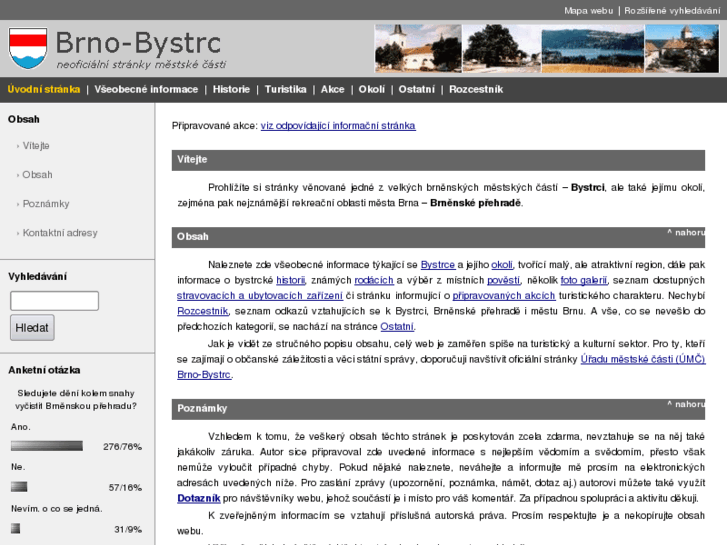
Task: Choose poll answer Nevím, o co se jedná.
Action: [x=57, y=509]
